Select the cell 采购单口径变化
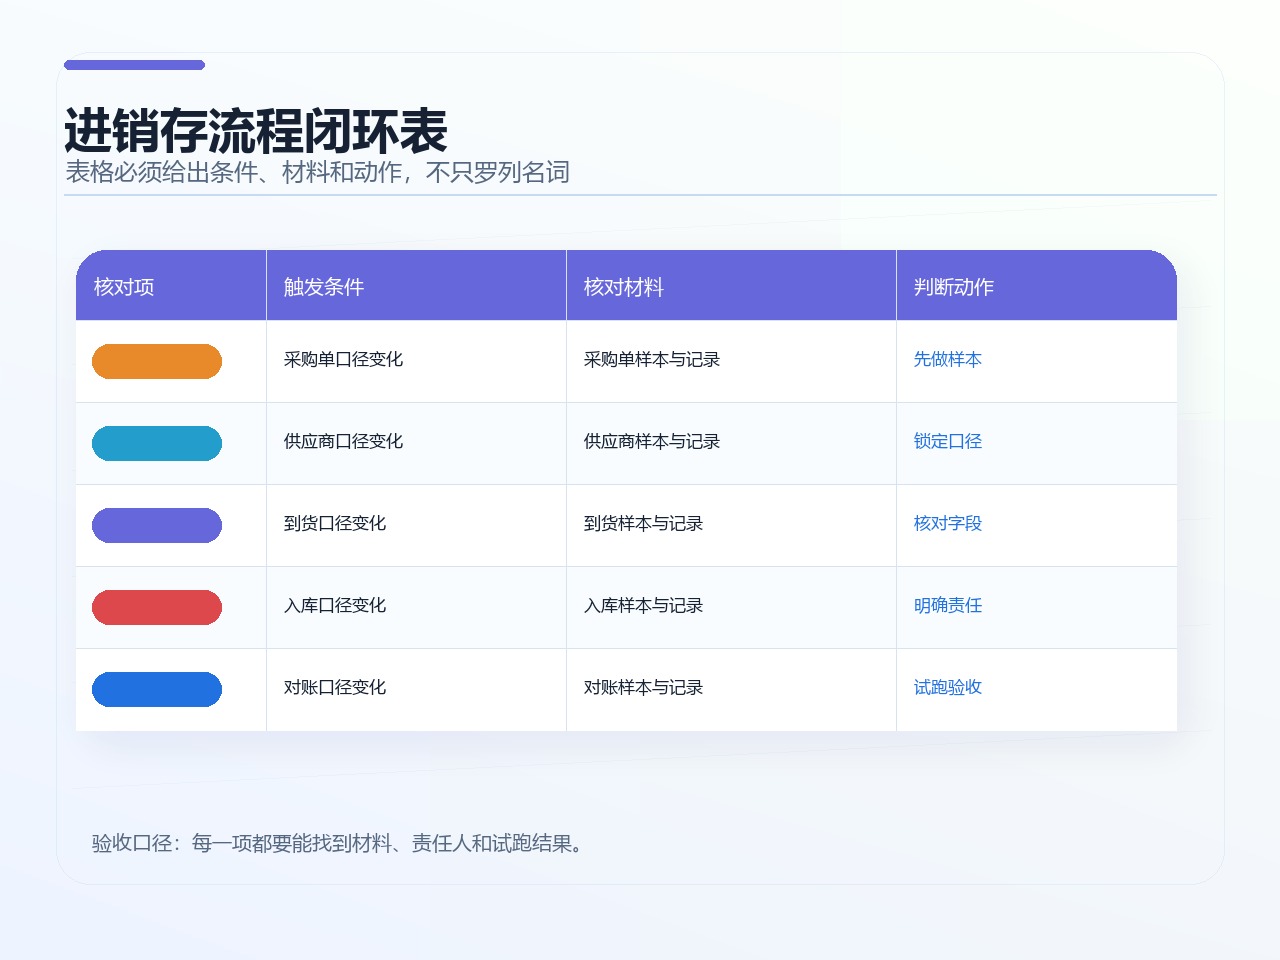Image resolution: width=1280 pixels, height=960 pixels. click(x=416, y=361)
